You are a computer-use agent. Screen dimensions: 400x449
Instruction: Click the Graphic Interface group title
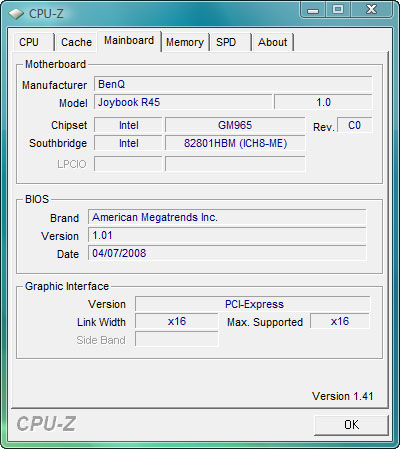click(67, 286)
